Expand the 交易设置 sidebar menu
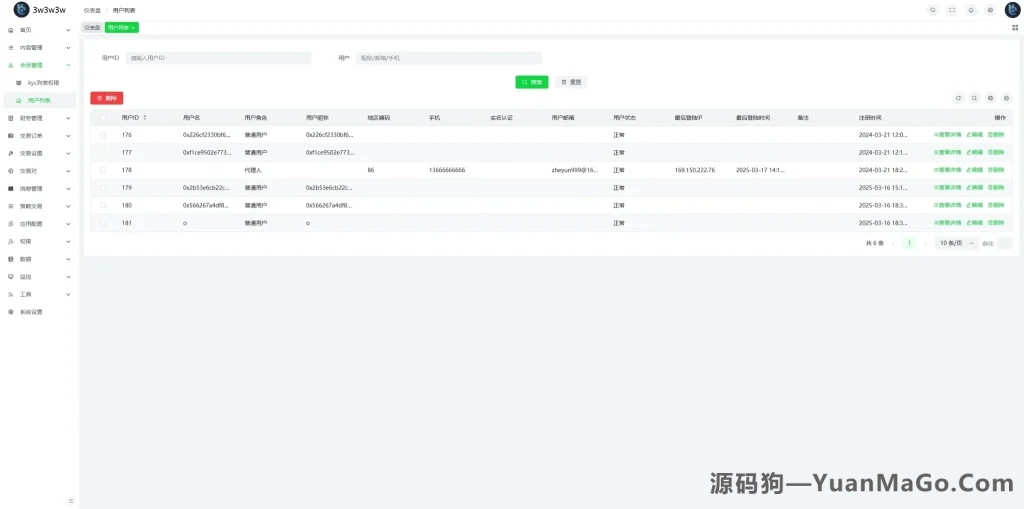The width and height of the screenshot is (1024, 509). [x=39, y=154]
